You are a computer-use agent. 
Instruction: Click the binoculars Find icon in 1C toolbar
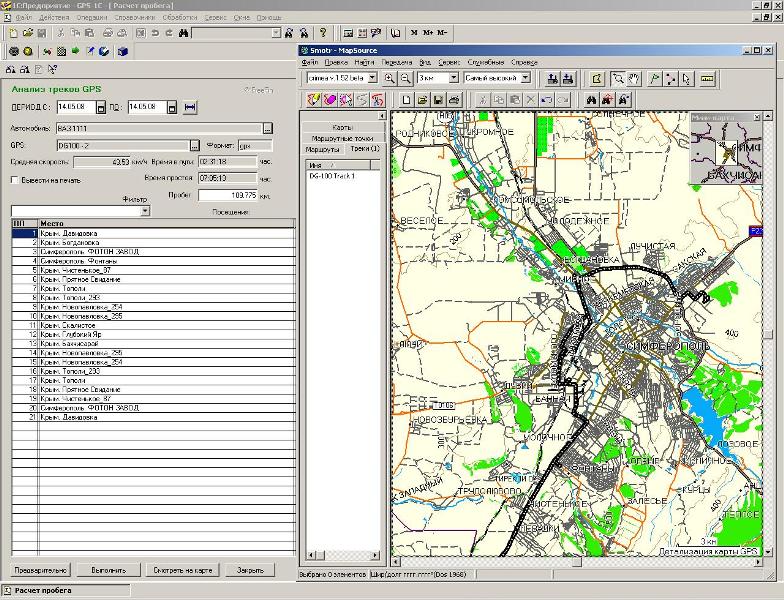point(183,33)
